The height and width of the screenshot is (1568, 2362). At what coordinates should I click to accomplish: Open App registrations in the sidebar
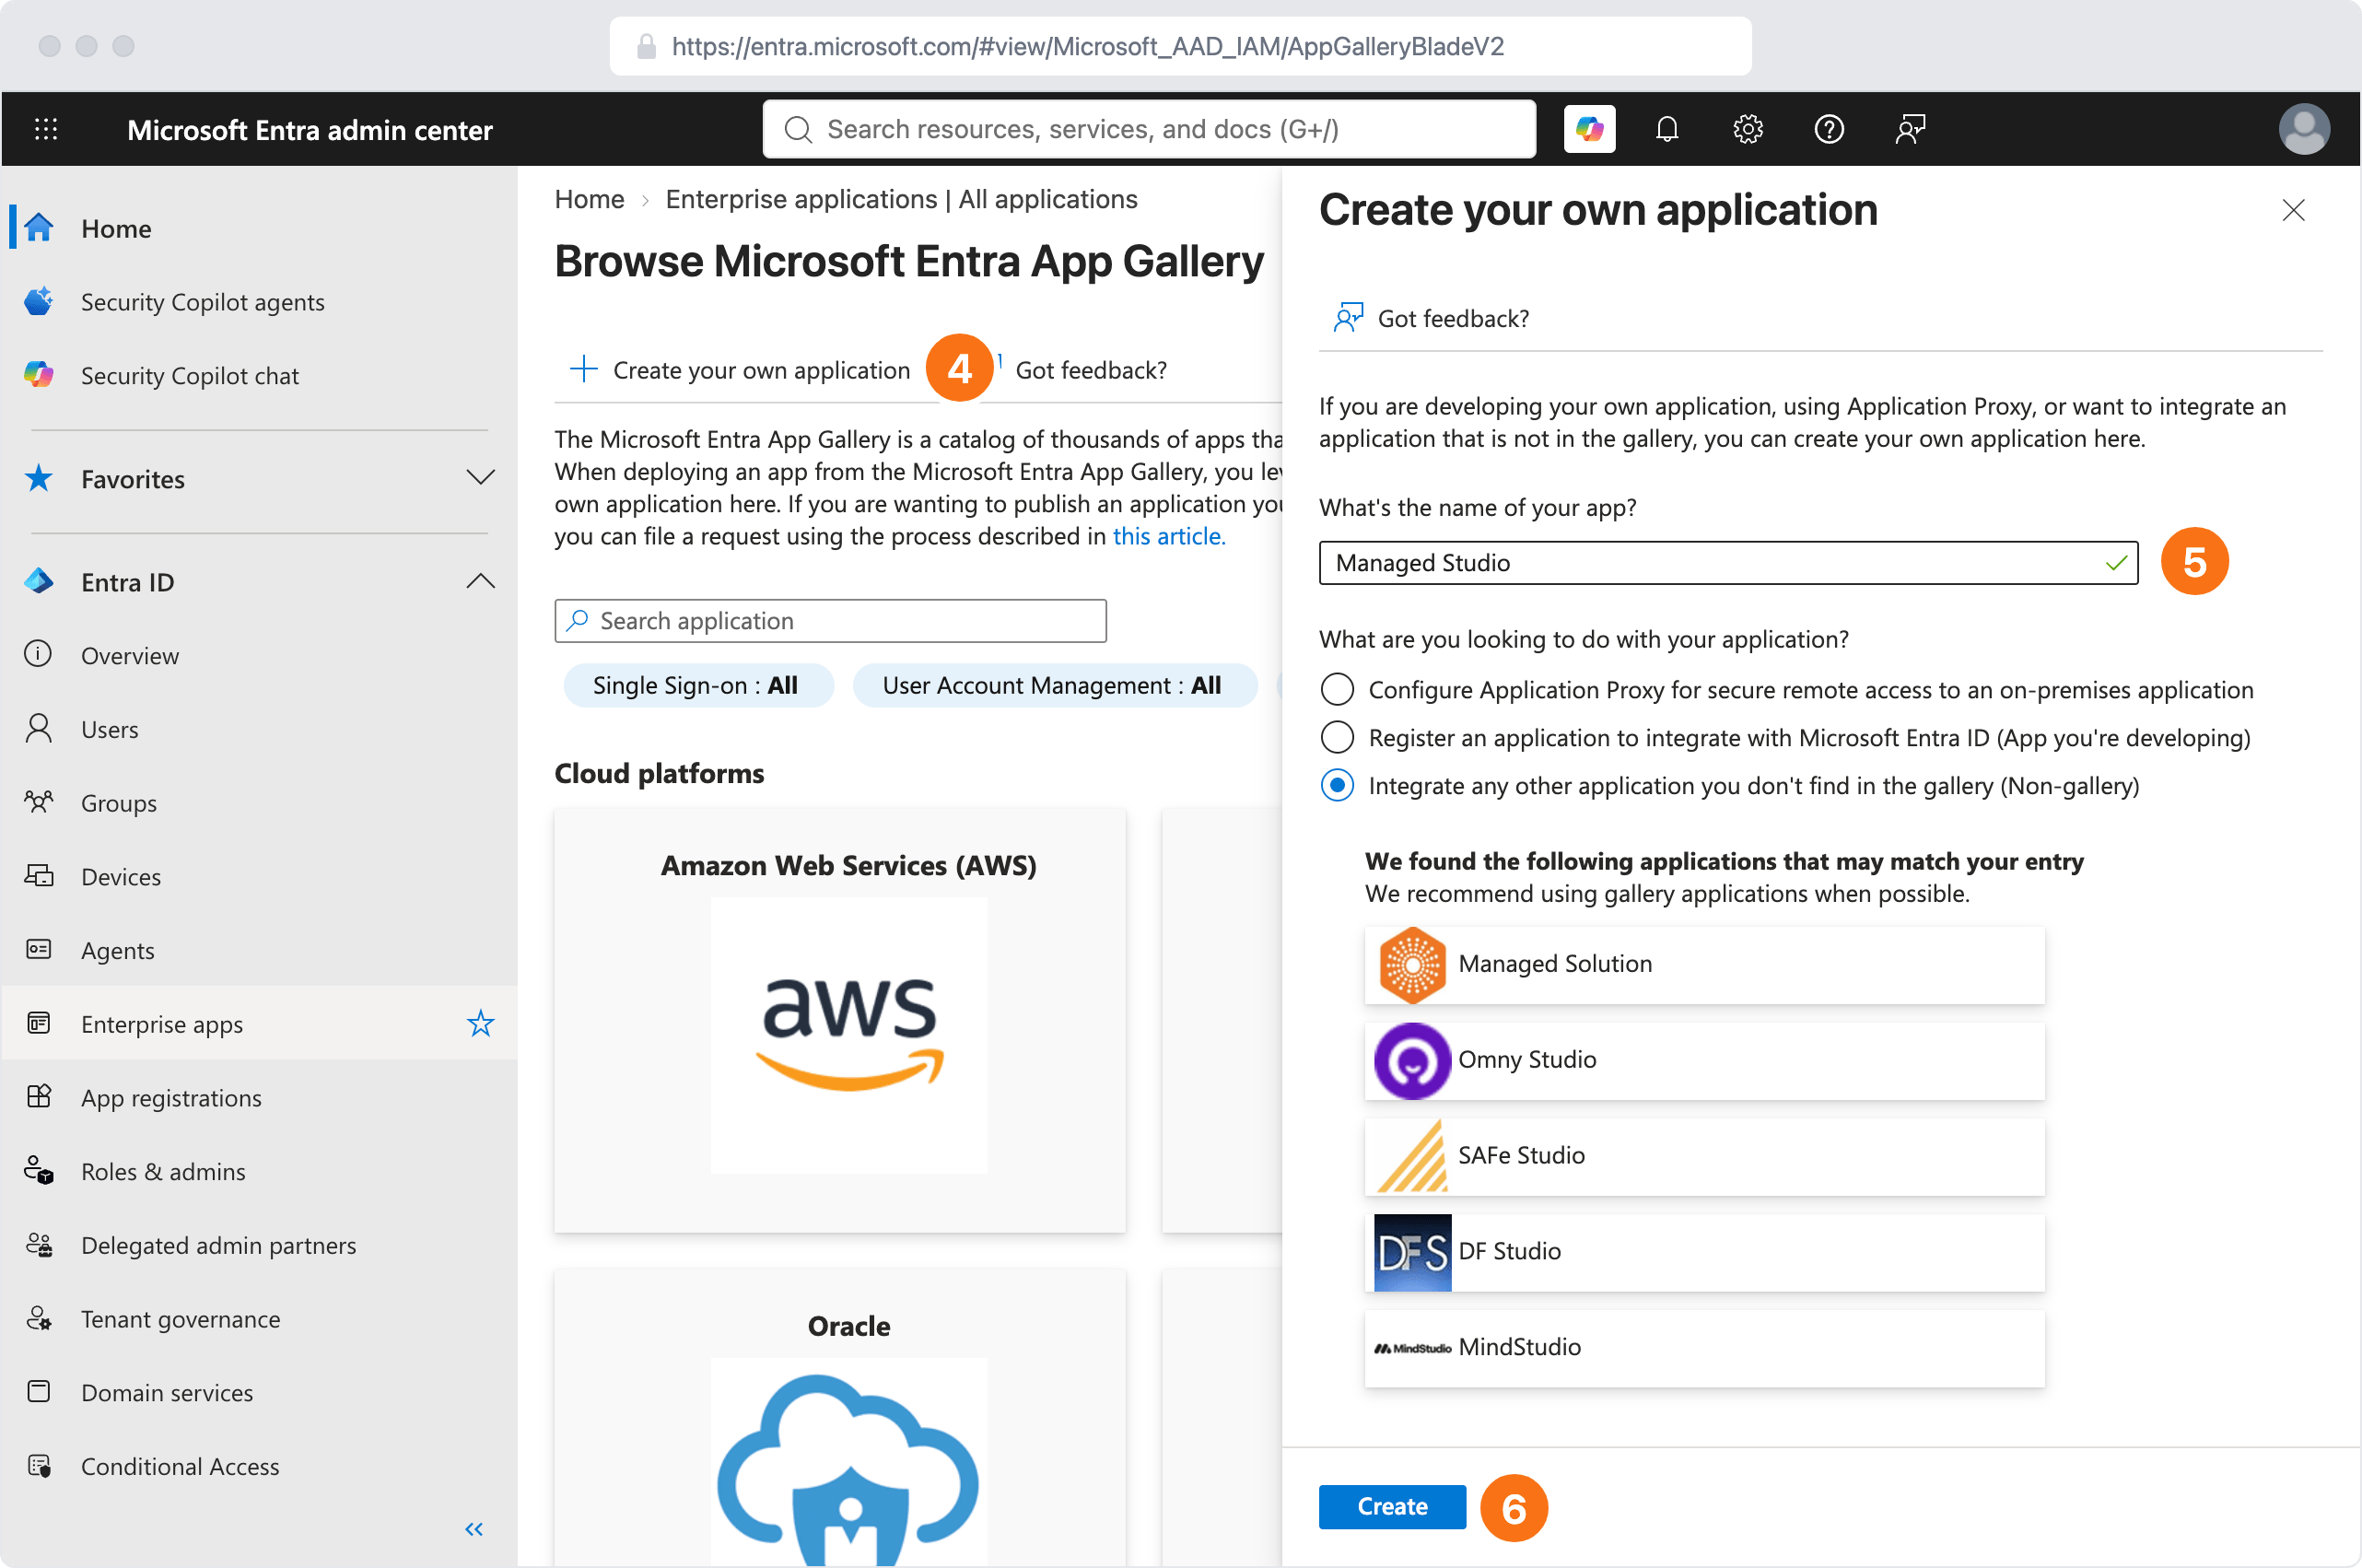point(260,1097)
